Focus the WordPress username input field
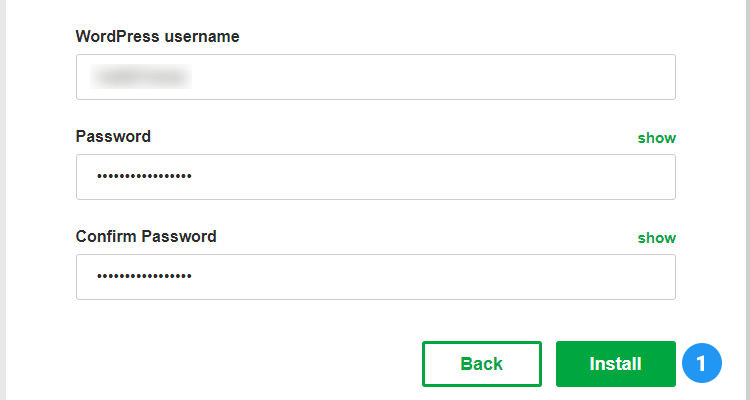 coord(375,77)
